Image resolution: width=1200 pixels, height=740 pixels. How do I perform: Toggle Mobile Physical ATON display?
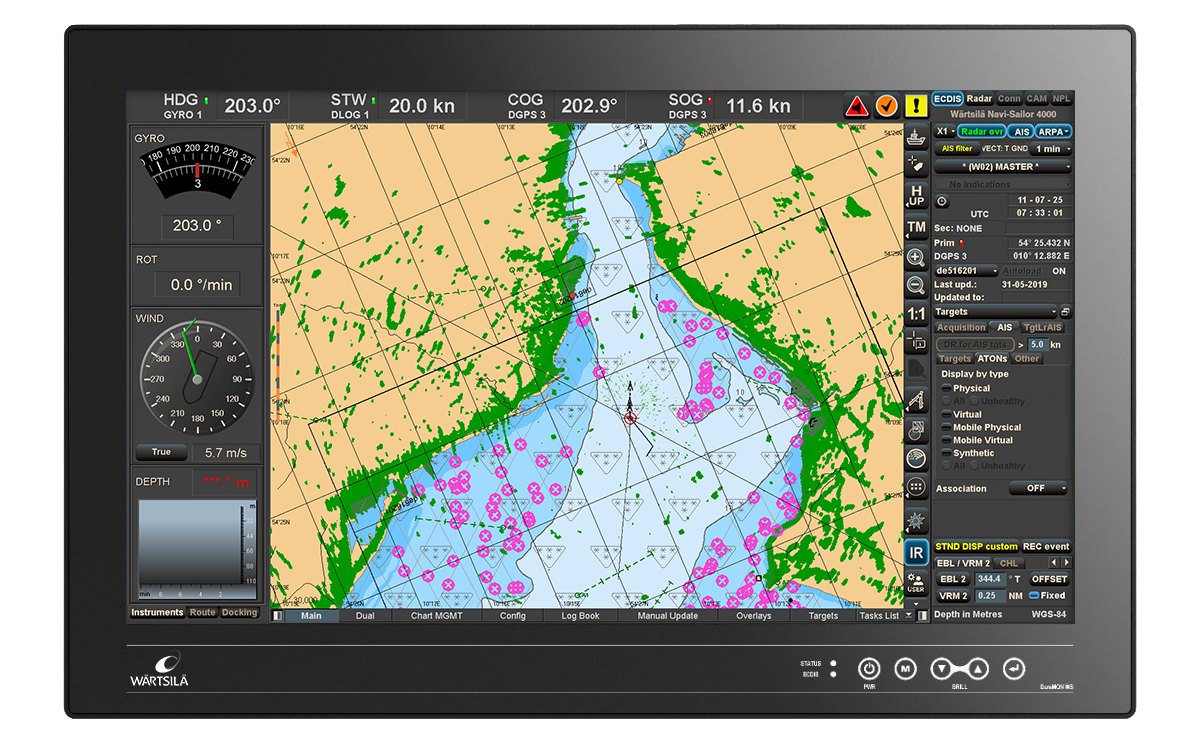click(x=946, y=427)
